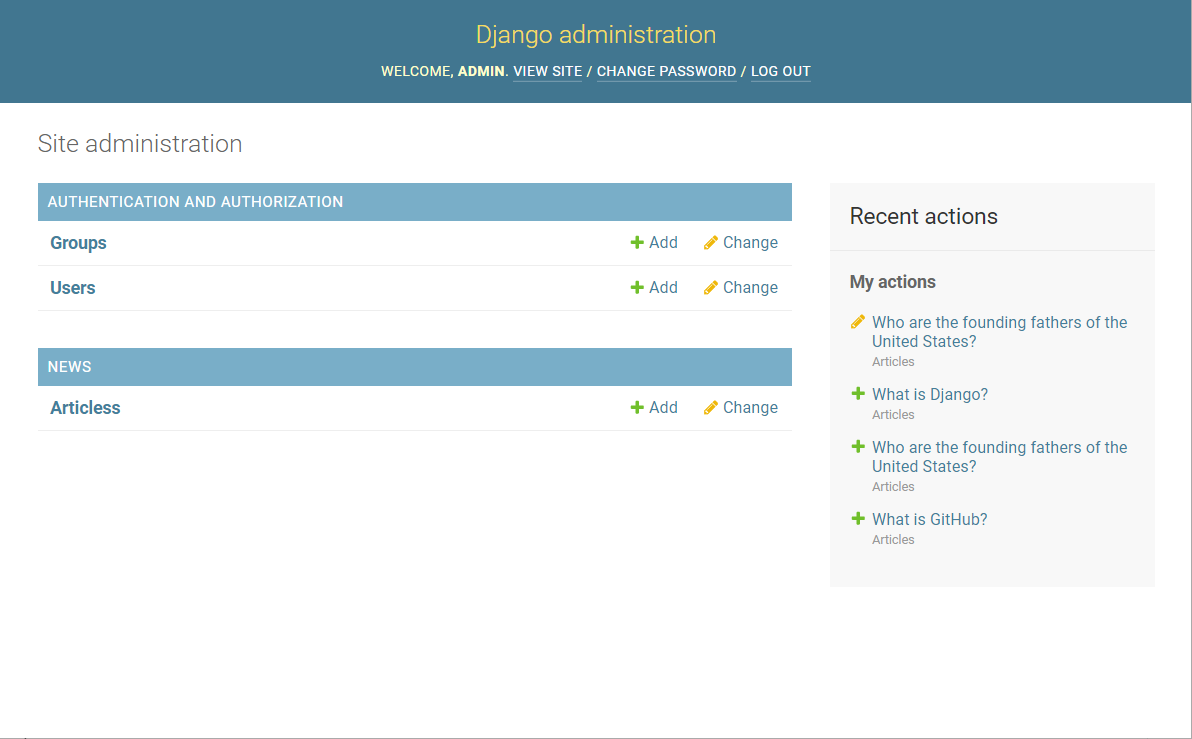Image resolution: width=1192 pixels, height=739 pixels.
Task: Click the Add link for Articless
Action: tap(663, 408)
